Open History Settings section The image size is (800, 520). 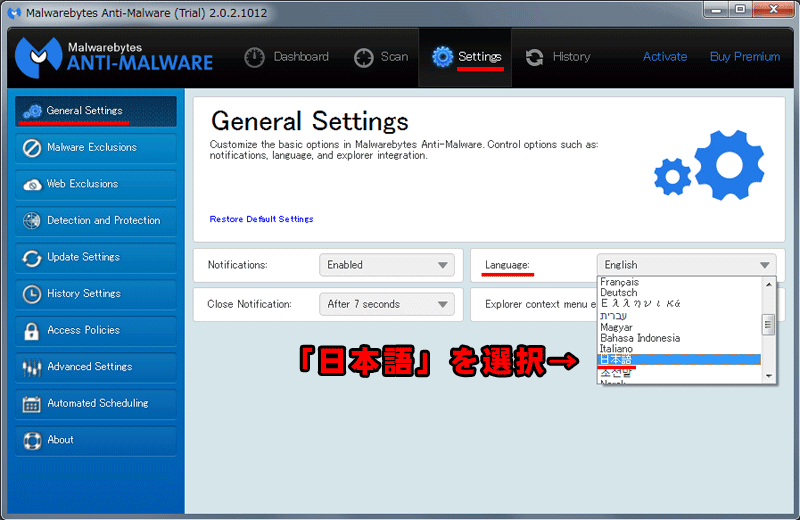96,294
